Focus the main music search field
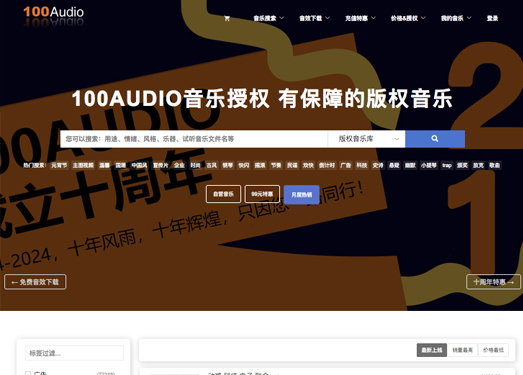Viewport: 523px width, 375px height. (x=194, y=139)
